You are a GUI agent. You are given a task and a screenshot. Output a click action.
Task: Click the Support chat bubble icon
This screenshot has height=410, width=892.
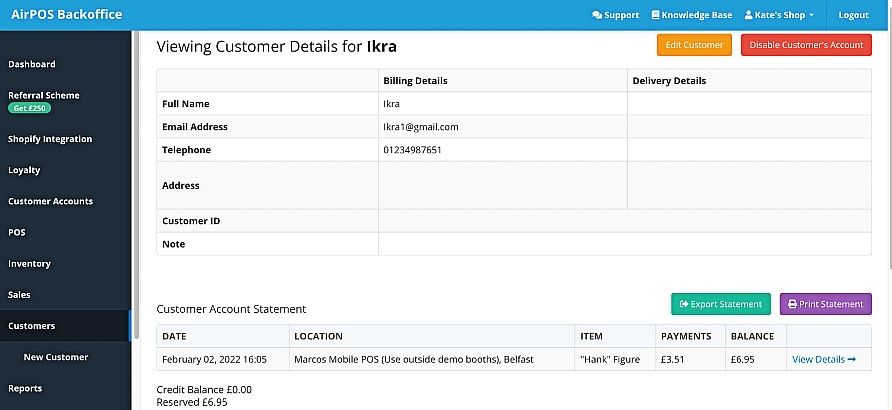point(597,15)
